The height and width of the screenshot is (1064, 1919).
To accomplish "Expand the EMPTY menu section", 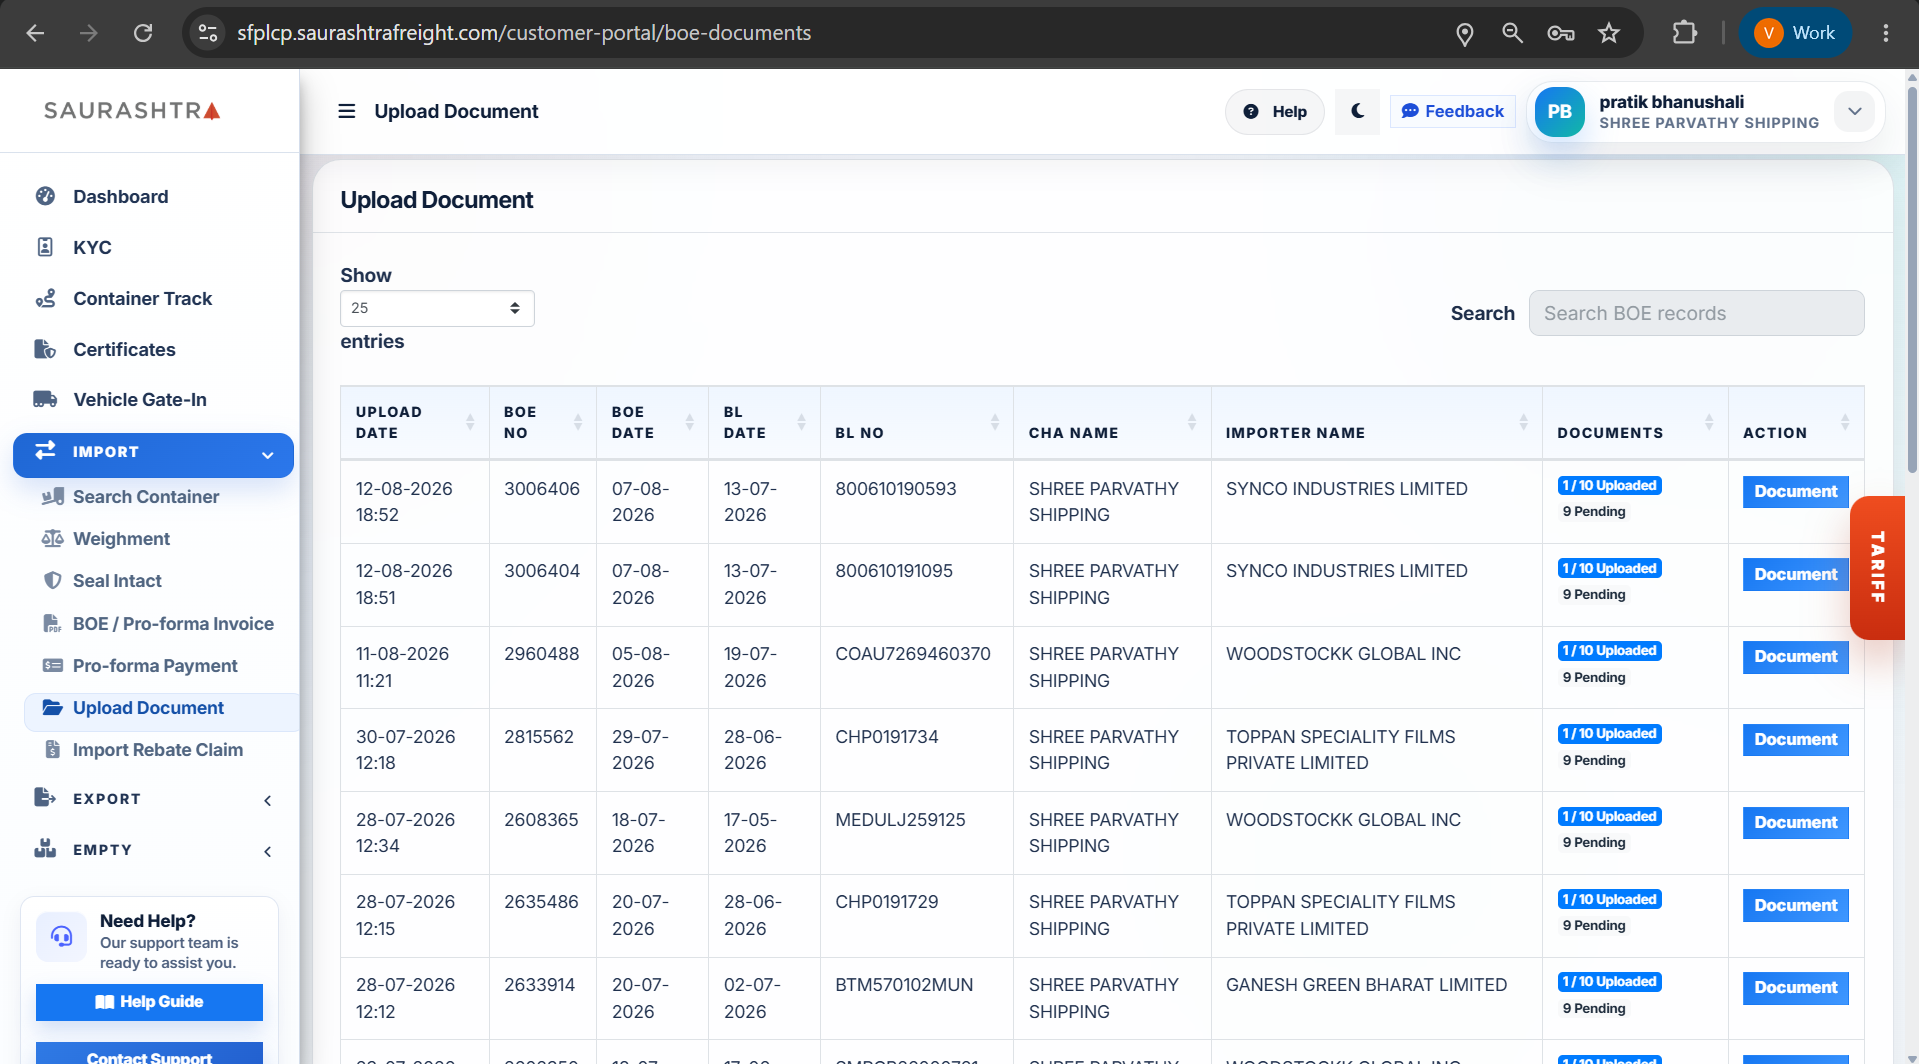I will [x=153, y=849].
